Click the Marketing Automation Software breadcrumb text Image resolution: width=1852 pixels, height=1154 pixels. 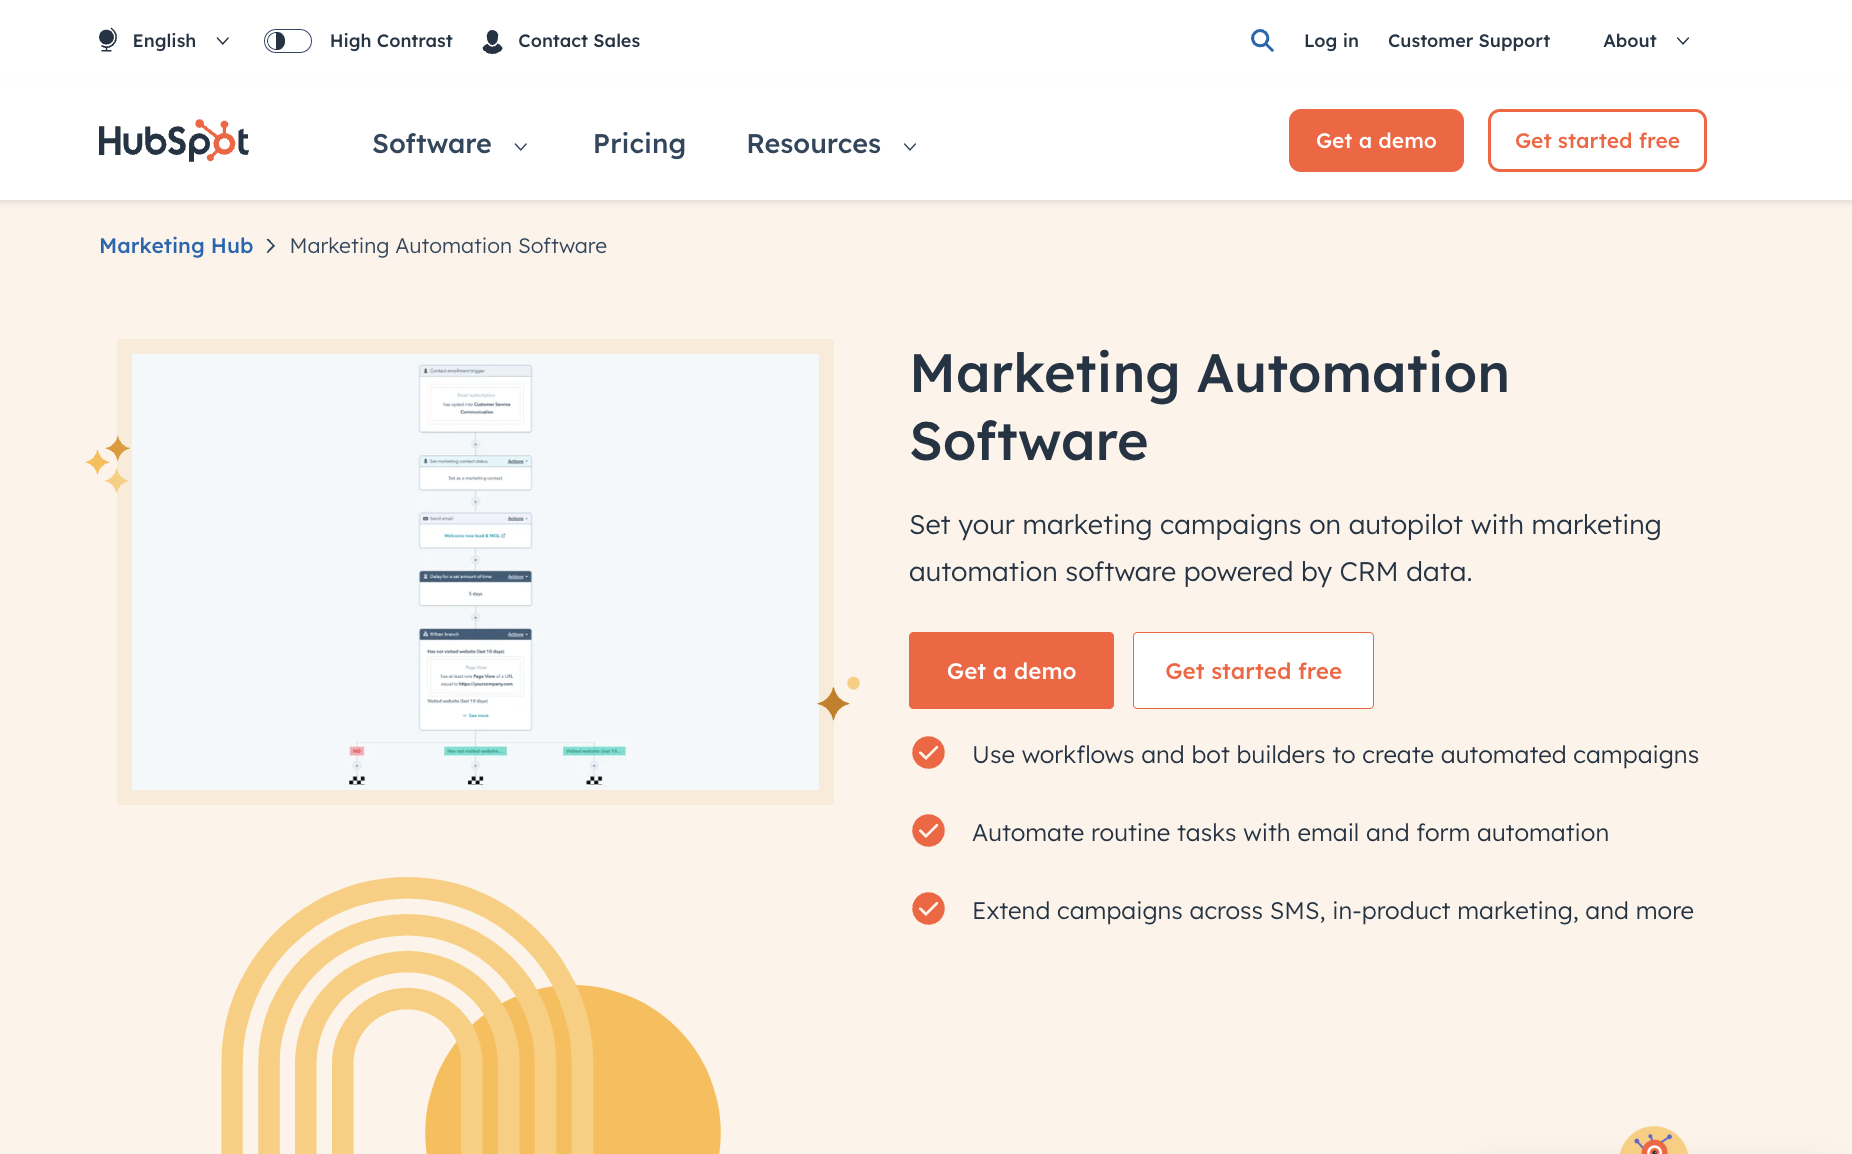click(x=448, y=246)
